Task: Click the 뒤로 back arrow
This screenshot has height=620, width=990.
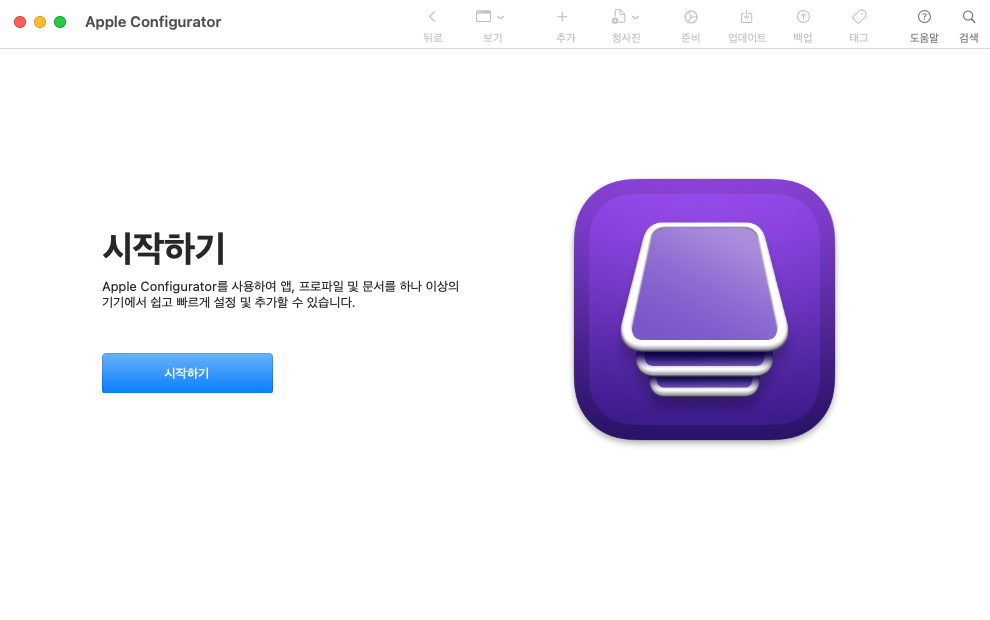Action: pyautogui.click(x=432, y=17)
